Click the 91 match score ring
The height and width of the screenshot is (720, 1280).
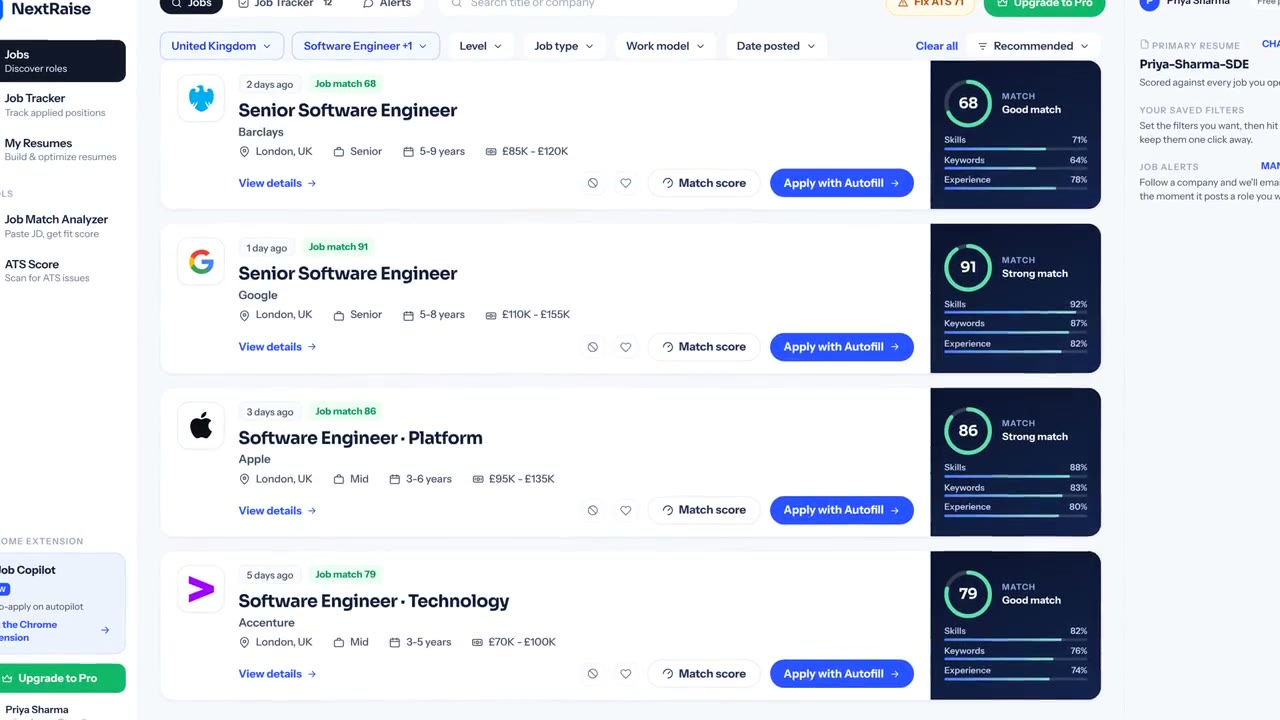coord(968,267)
